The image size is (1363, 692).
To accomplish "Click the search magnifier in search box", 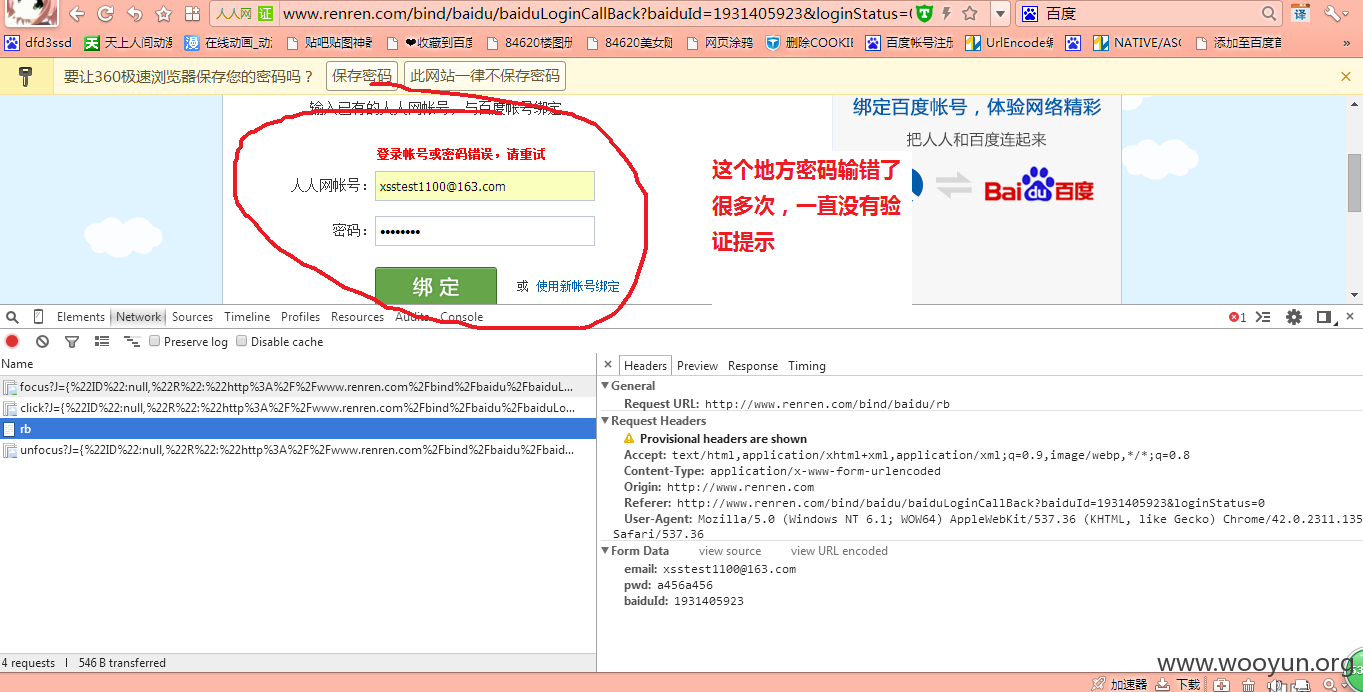I will pos(1269,14).
